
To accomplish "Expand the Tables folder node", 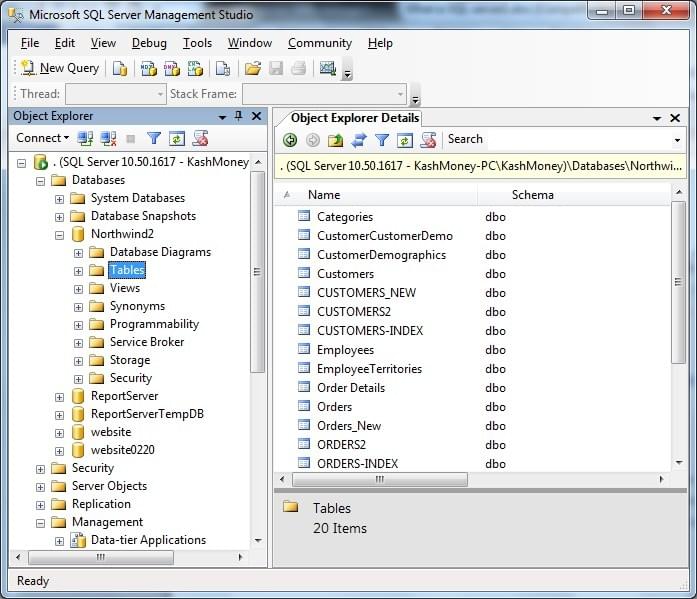I will (78, 271).
